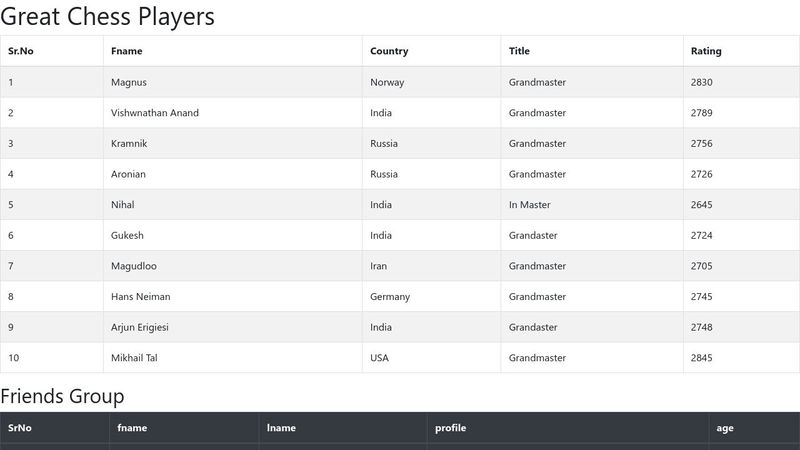This screenshot has width=800, height=450.
Task: Click Germany in the Country column
Action: tap(390, 297)
